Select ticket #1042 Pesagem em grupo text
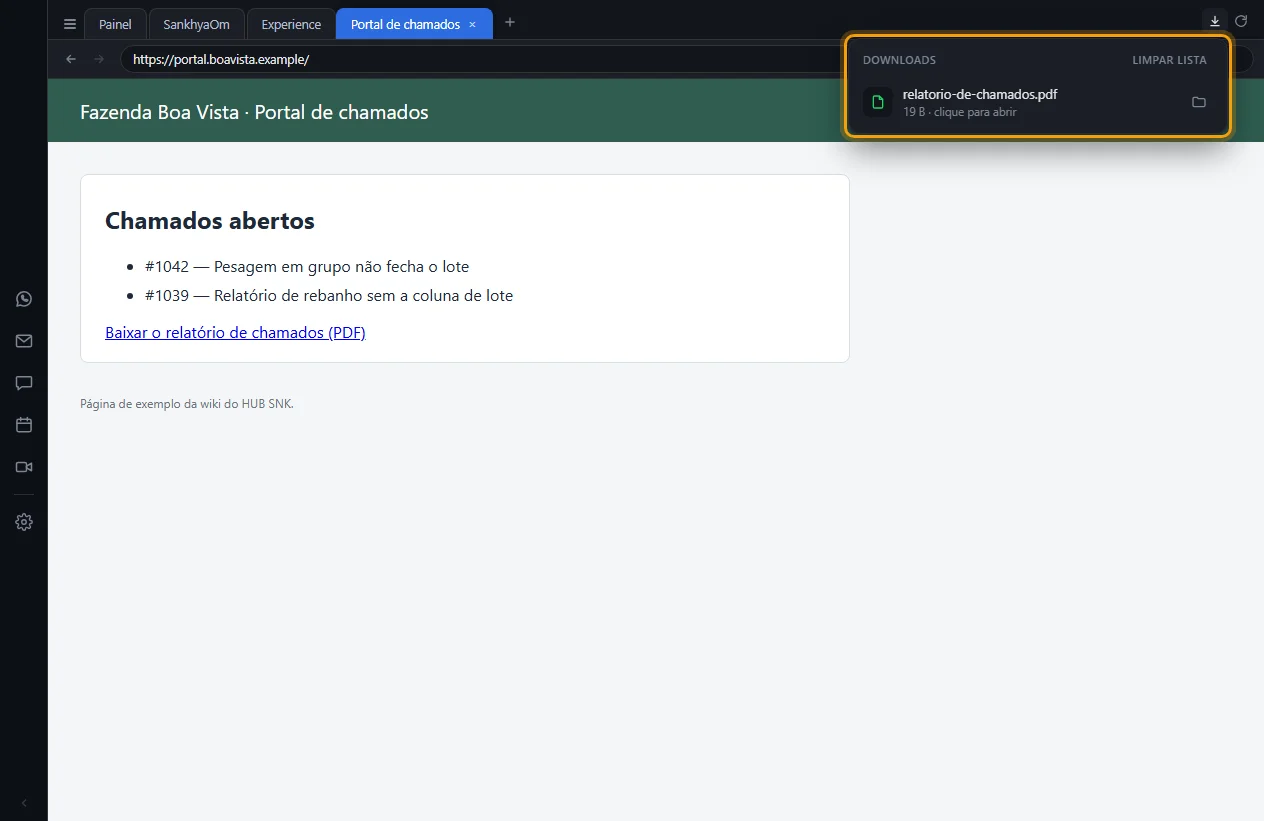The width and height of the screenshot is (1264, 821). click(x=307, y=266)
